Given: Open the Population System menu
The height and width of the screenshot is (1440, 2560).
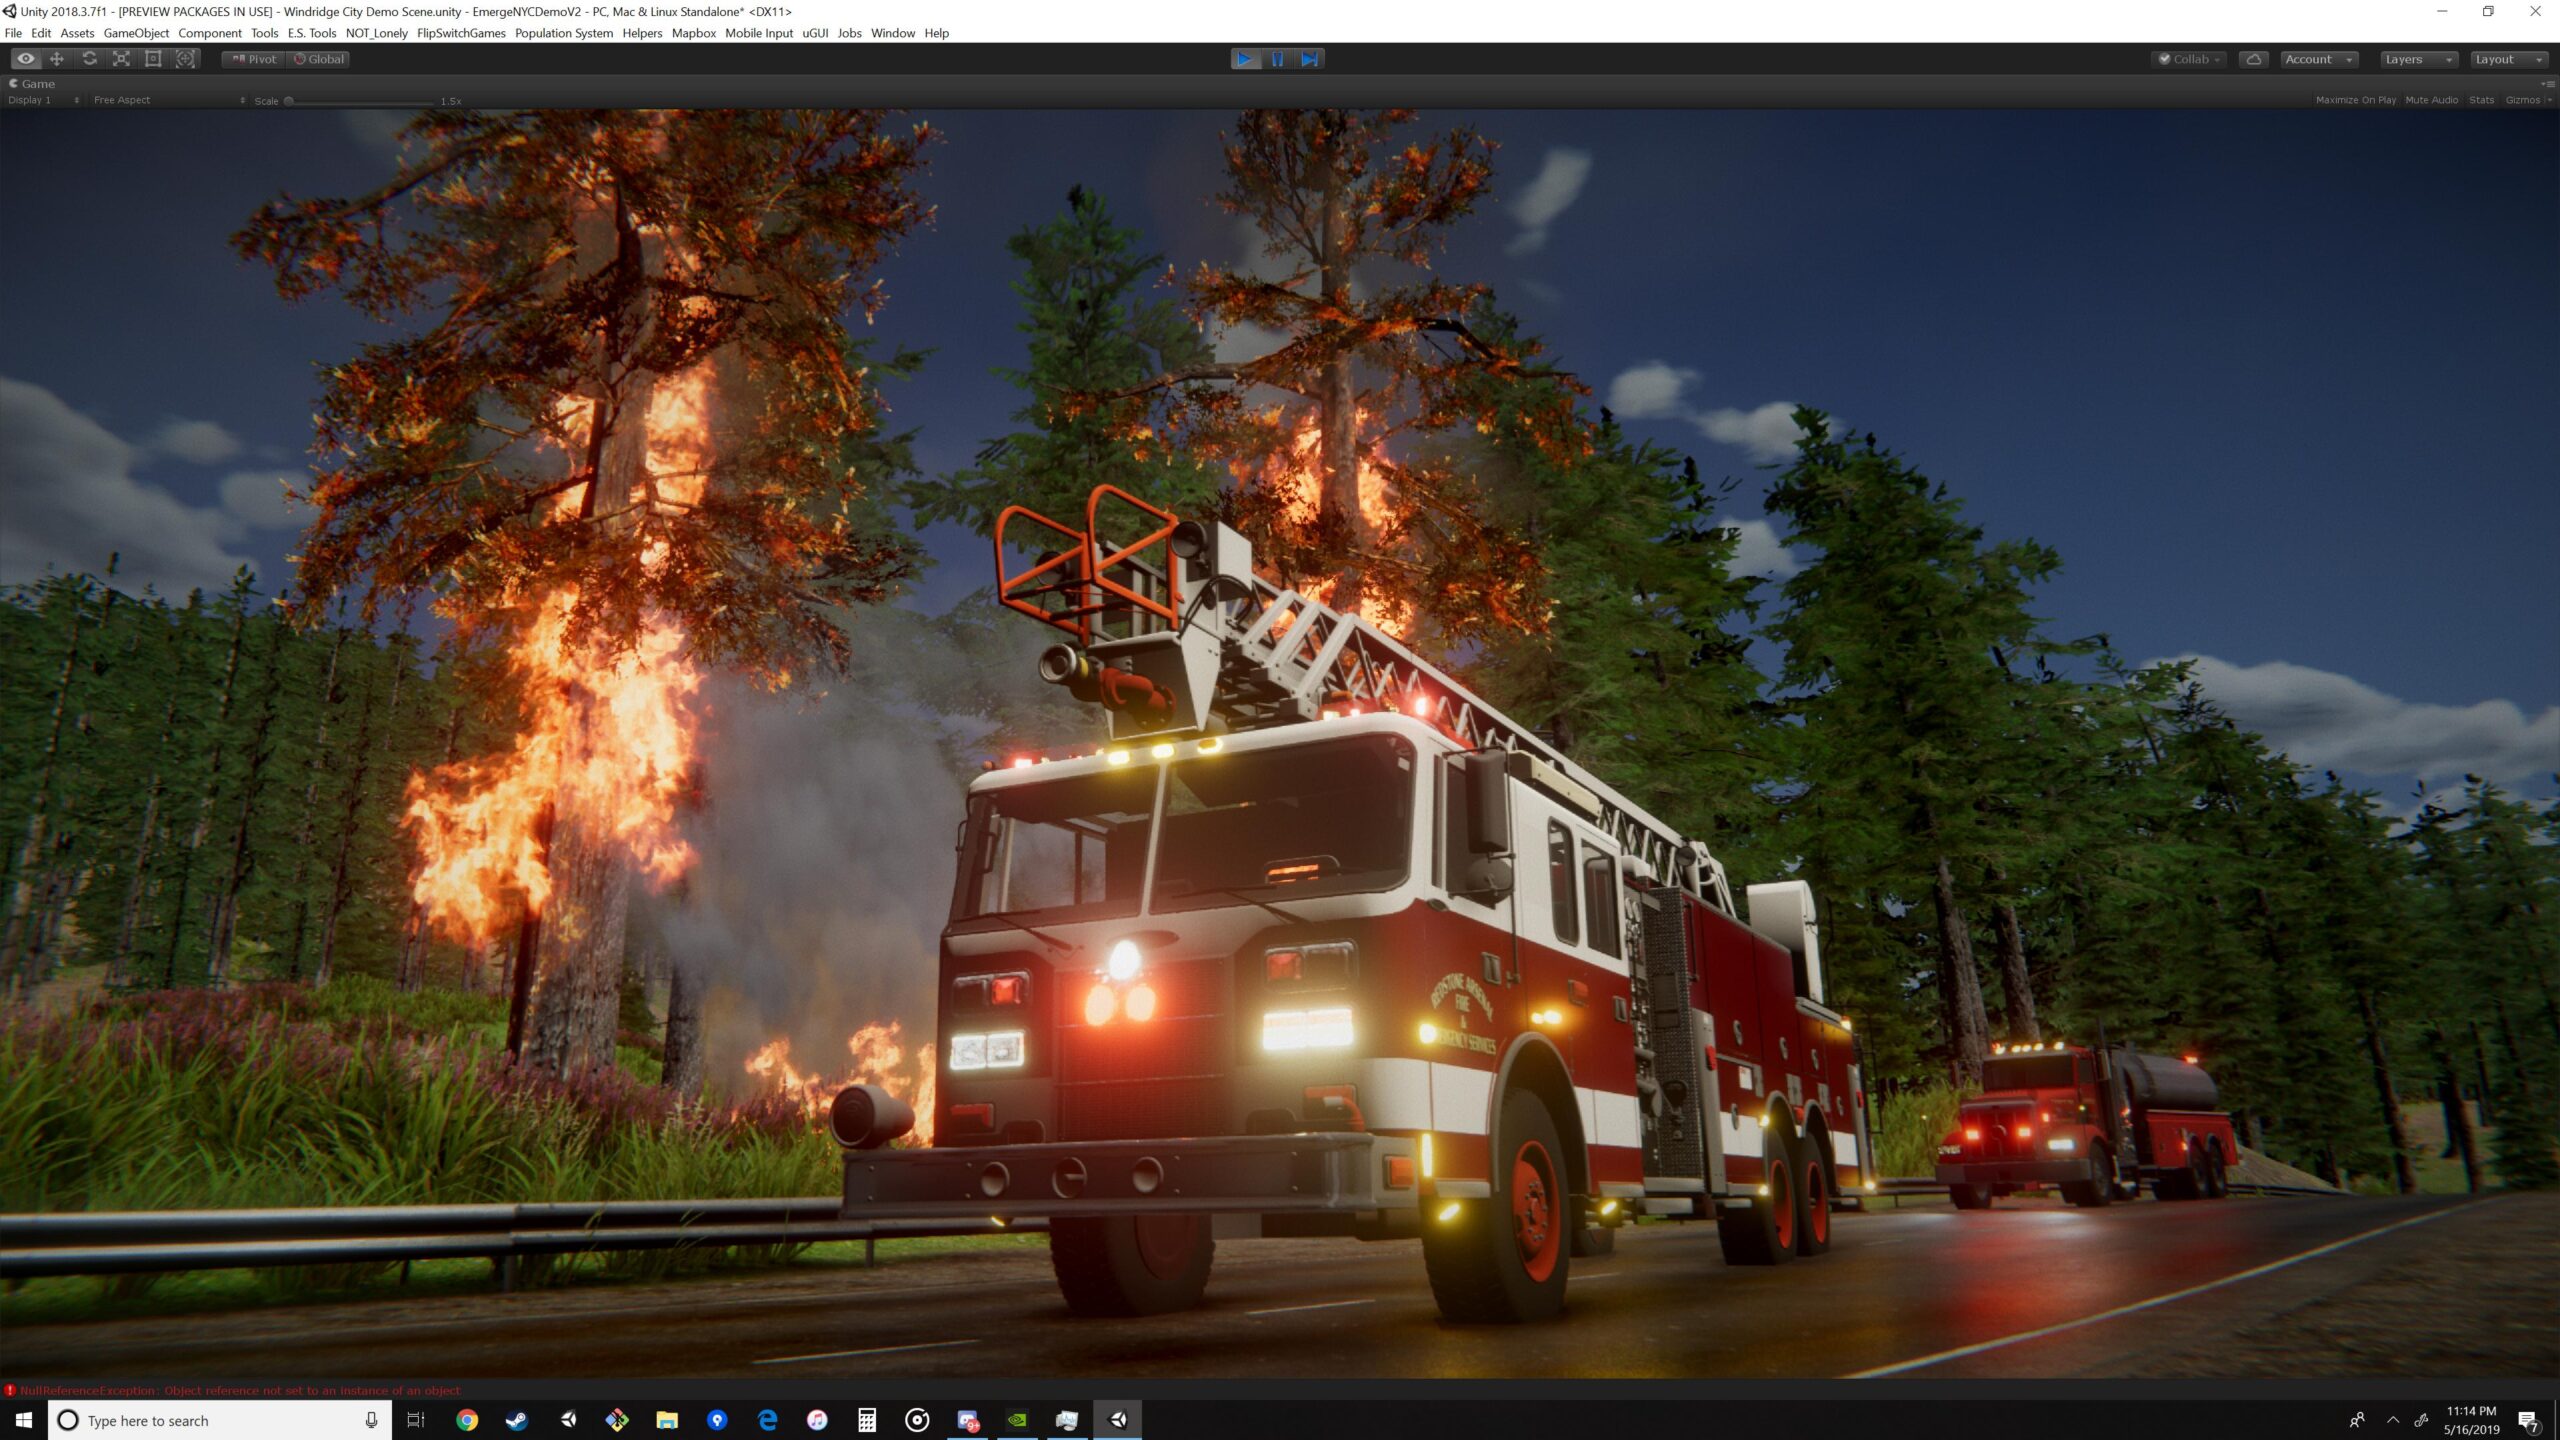Looking at the screenshot, I should (x=563, y=33).
